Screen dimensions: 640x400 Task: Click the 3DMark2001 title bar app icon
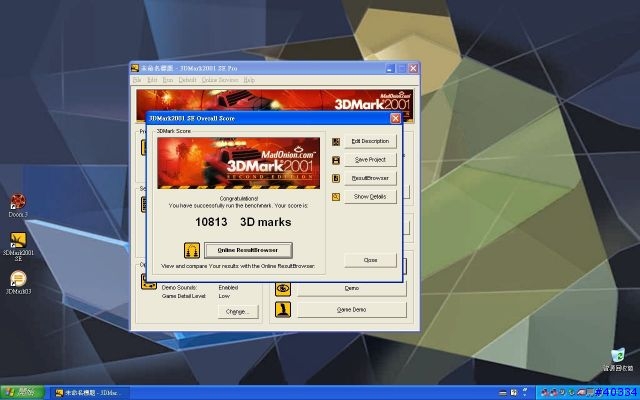pyautogui.click(x=135, y=68)
